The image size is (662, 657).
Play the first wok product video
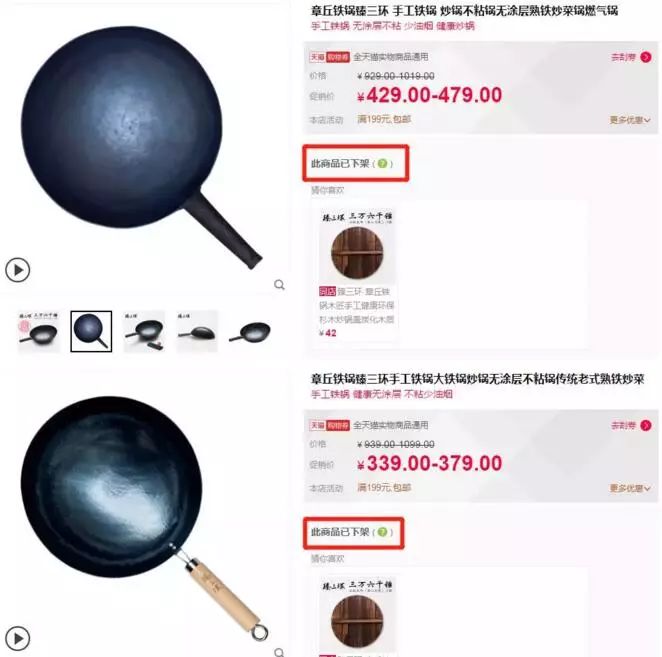(x=17, y=270)
